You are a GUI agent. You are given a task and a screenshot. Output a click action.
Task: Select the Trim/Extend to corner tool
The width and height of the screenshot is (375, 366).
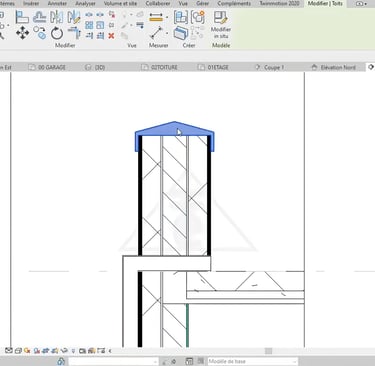click(74, 33)
